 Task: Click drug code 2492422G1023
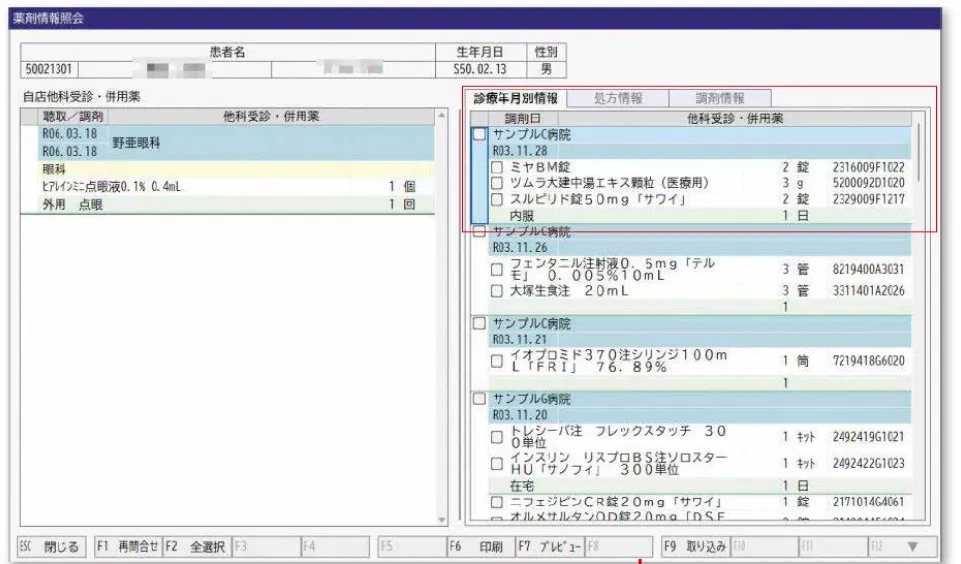pyautogui.click(x=868, y=463)
